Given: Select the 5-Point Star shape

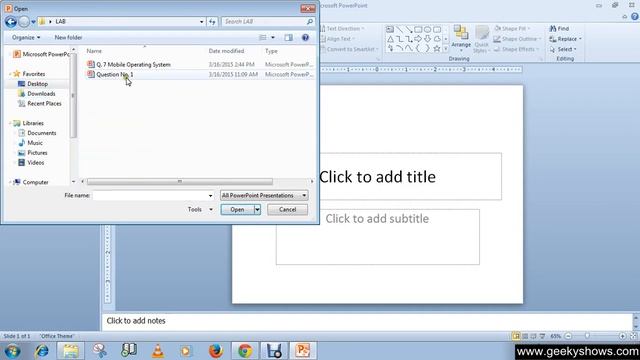Looking at the screenshot, I should 437,49.
